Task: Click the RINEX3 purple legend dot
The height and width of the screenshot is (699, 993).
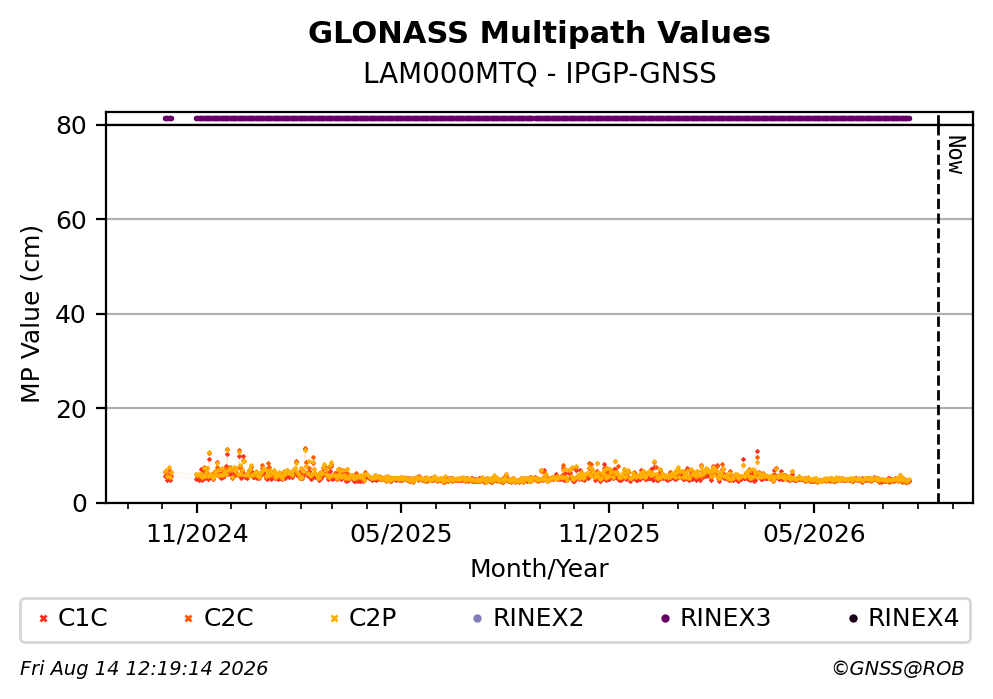Action: click(x=665, y=619)
